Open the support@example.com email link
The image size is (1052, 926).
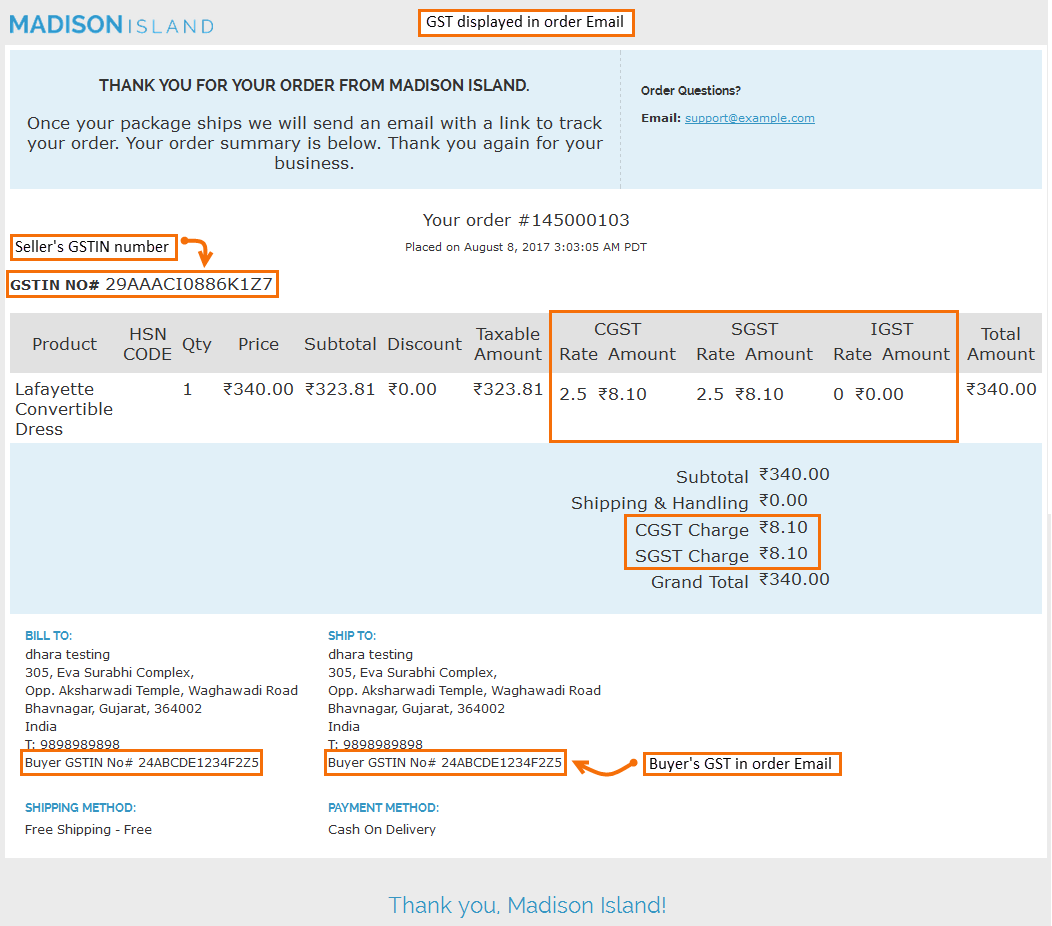point(749,118)
